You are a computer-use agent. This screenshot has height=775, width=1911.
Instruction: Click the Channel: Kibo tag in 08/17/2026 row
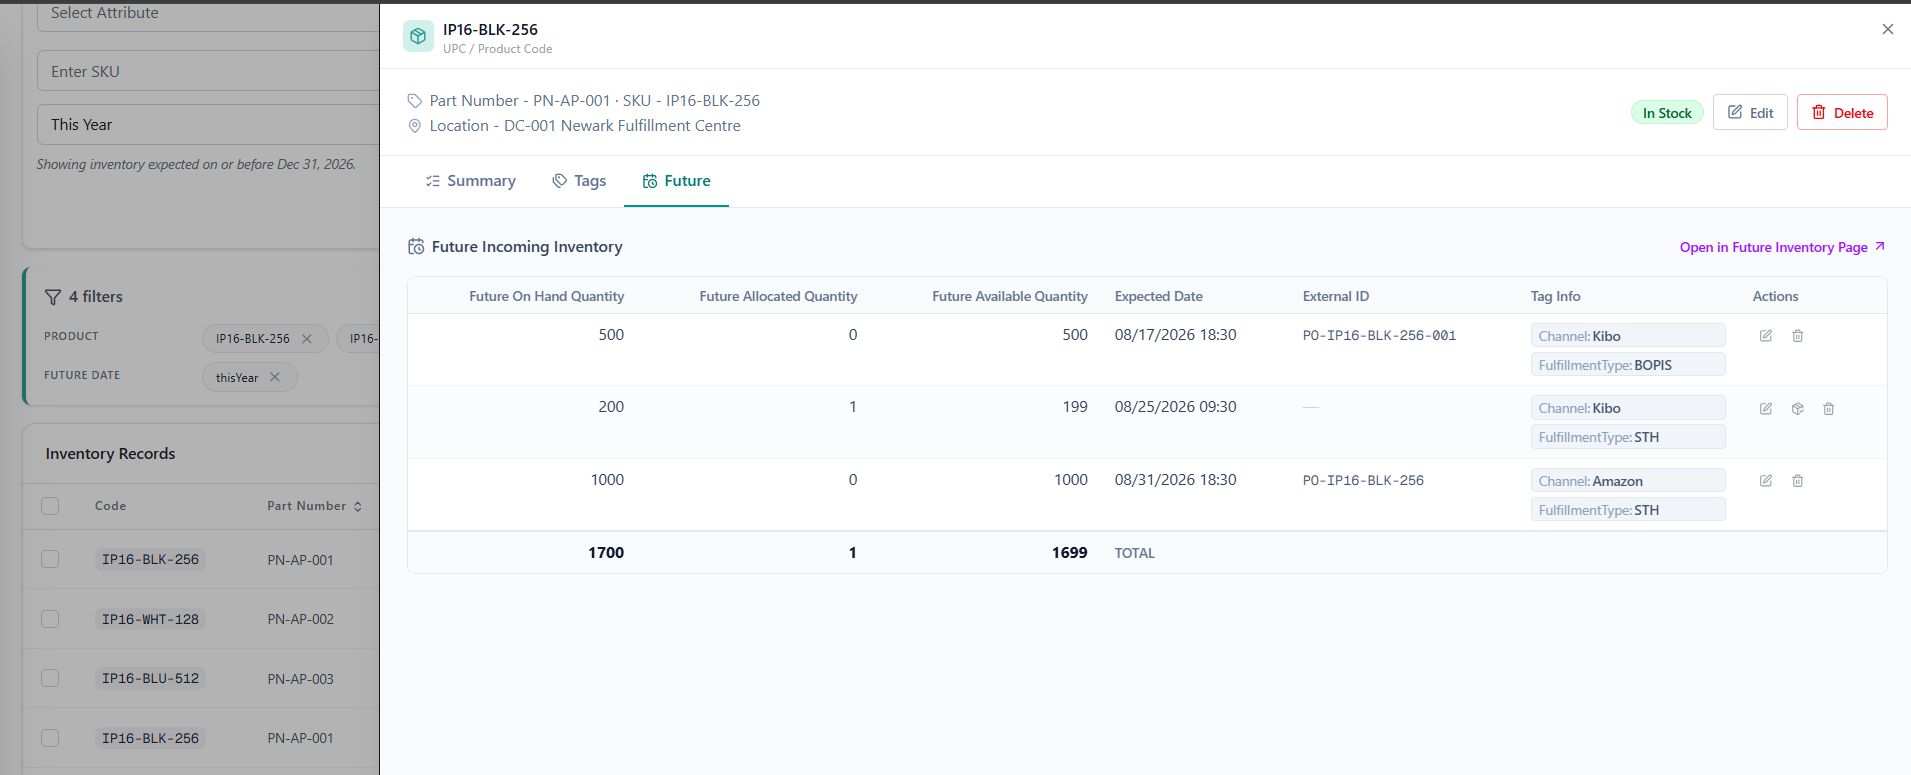click(x=1627, y=336)
